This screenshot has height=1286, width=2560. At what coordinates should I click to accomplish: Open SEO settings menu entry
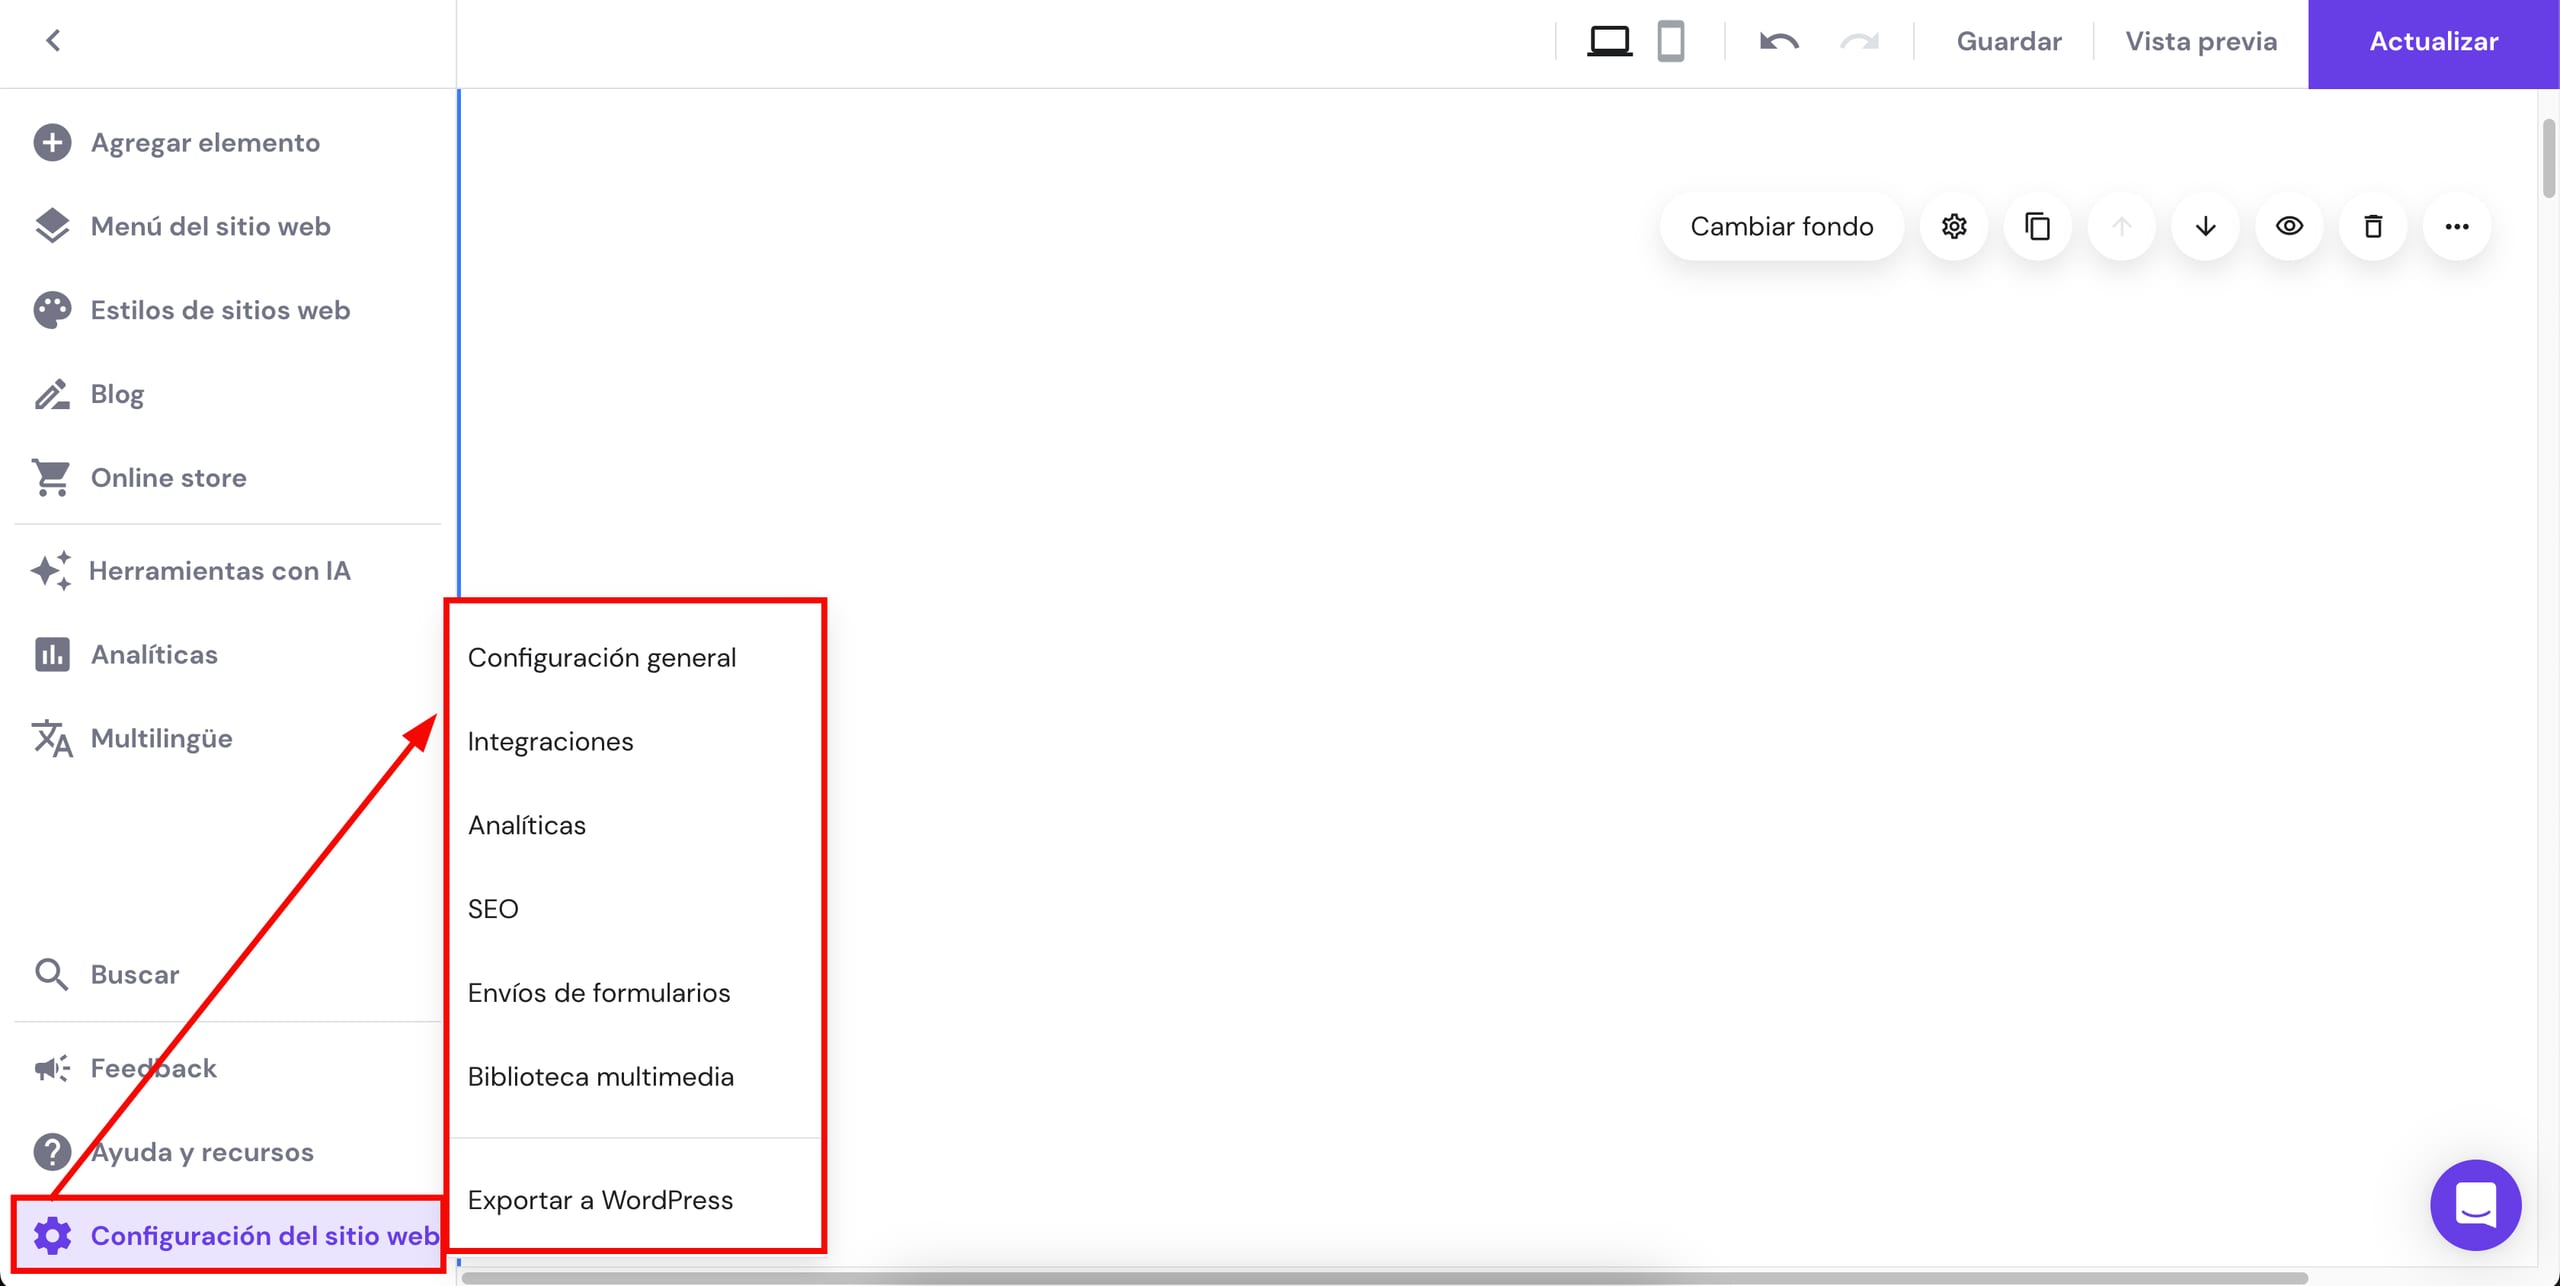pyautogui.click(x=493, y=908)
